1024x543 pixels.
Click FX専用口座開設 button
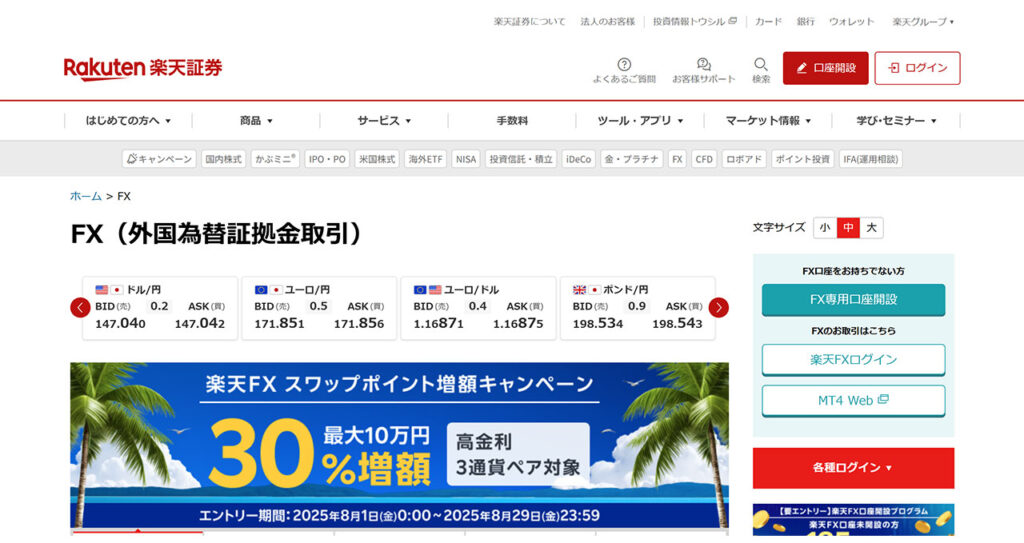tap(853, 300)
